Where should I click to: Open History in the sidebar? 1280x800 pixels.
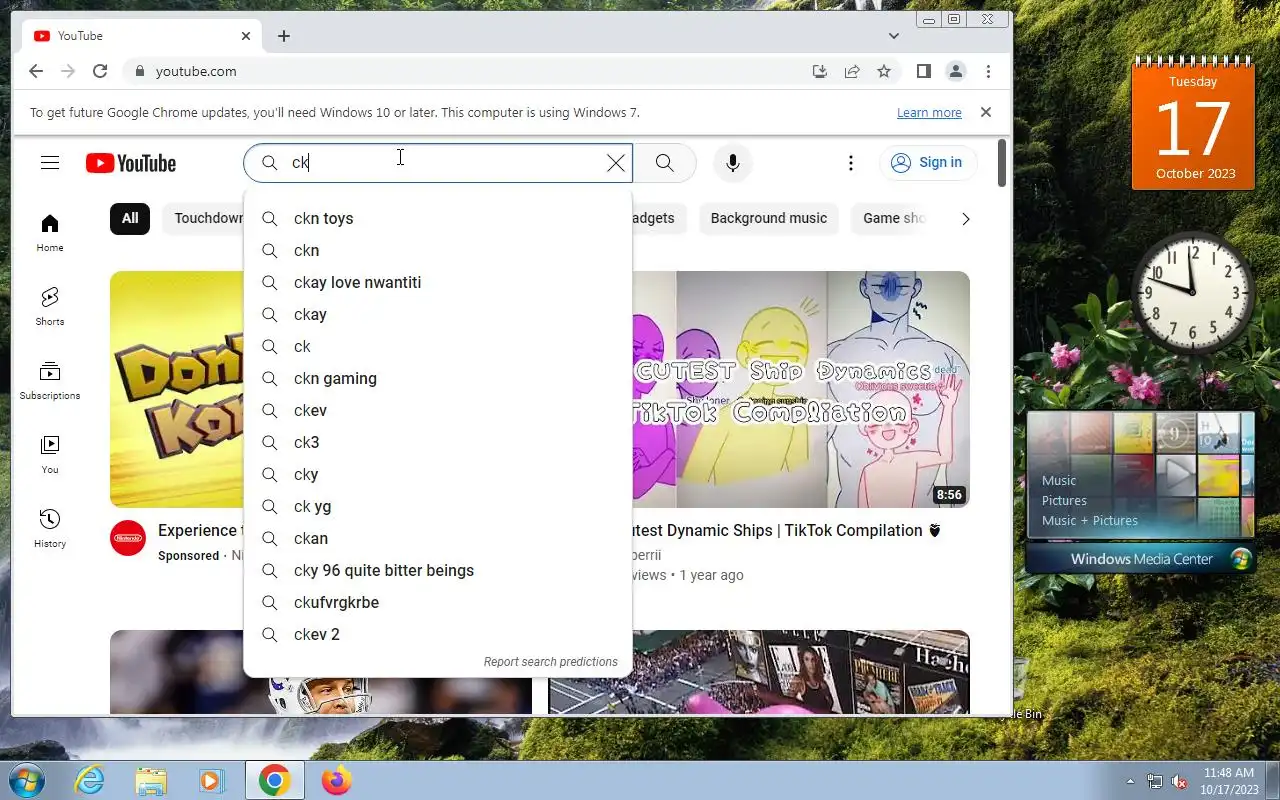[x=50, y=529]
